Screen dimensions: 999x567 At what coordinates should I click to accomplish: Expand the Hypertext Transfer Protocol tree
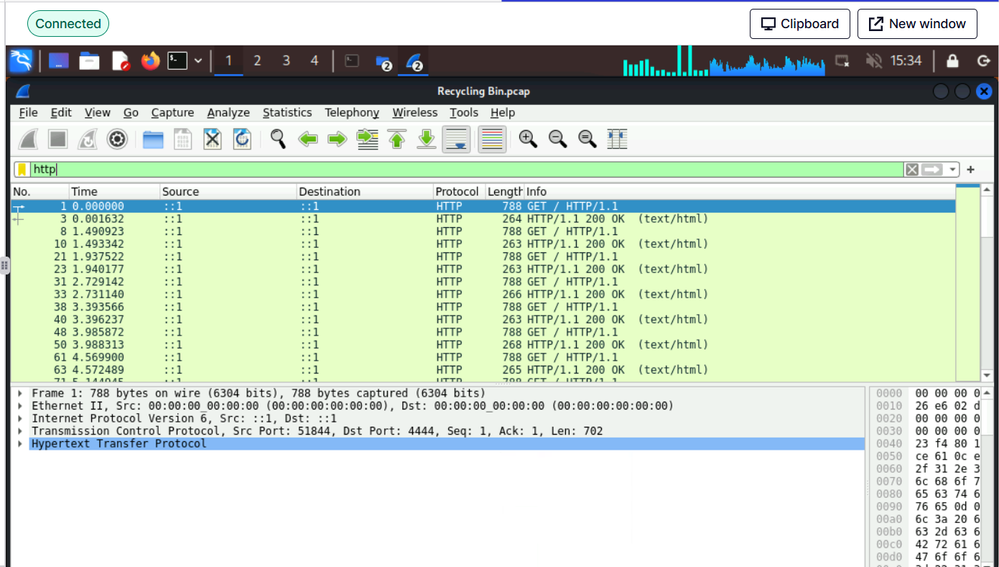pos(21,444)
